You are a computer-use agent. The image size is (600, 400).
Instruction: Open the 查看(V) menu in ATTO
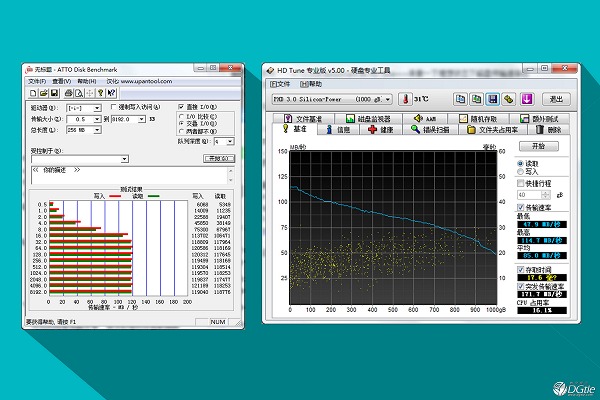(x=62, y=81)
